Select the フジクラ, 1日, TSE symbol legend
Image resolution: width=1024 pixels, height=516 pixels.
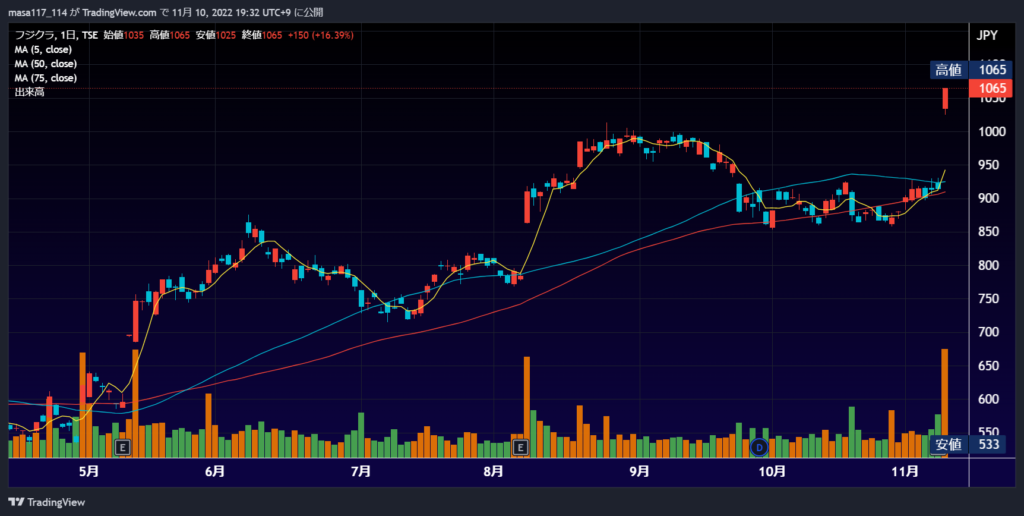tap(56, 35)
